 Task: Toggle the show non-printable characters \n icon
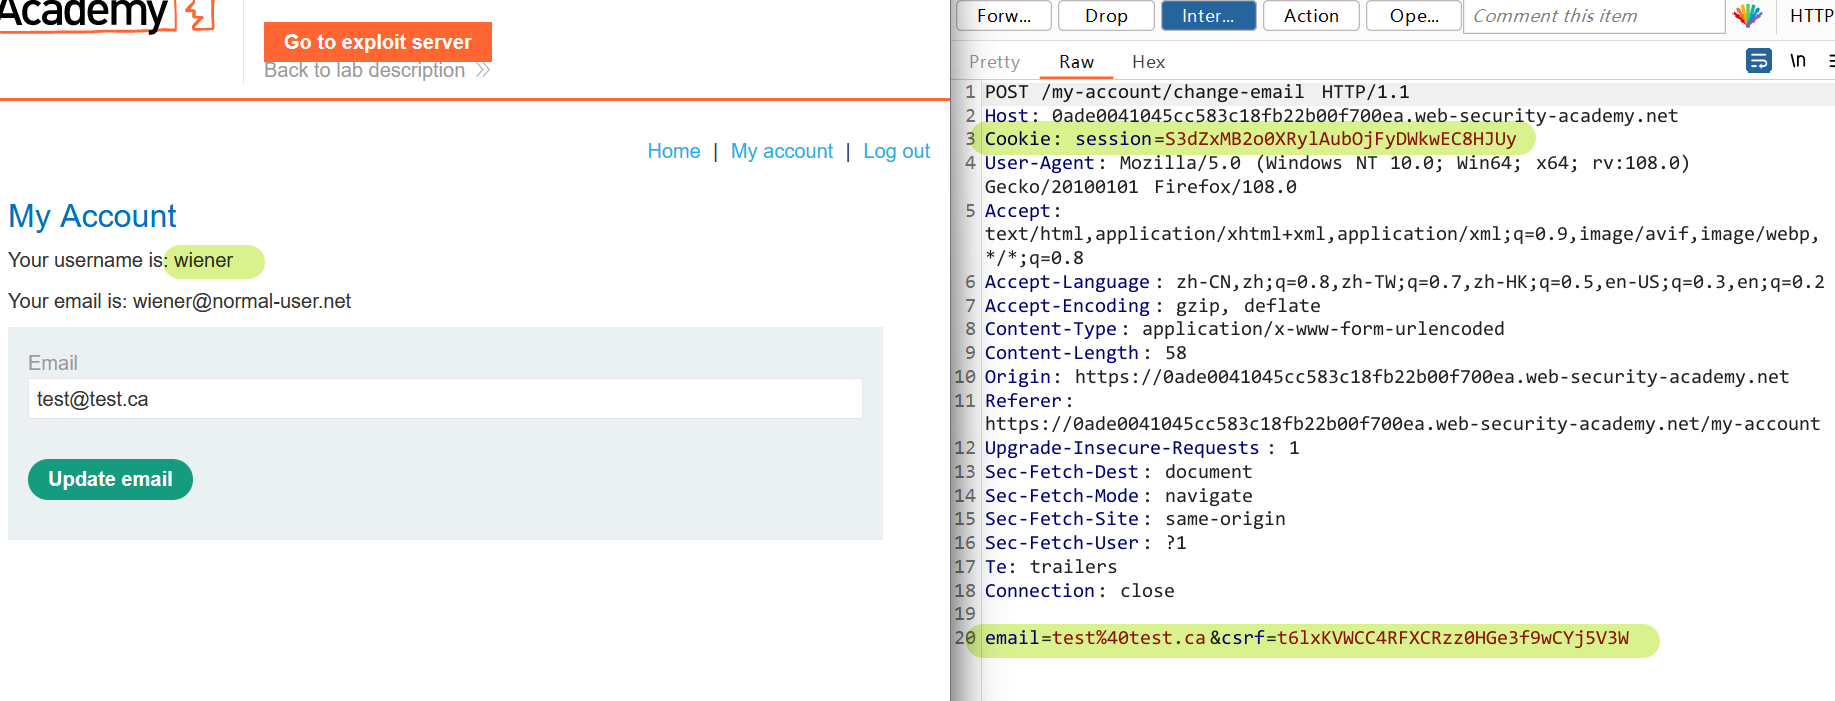(x=1798, y=61)
